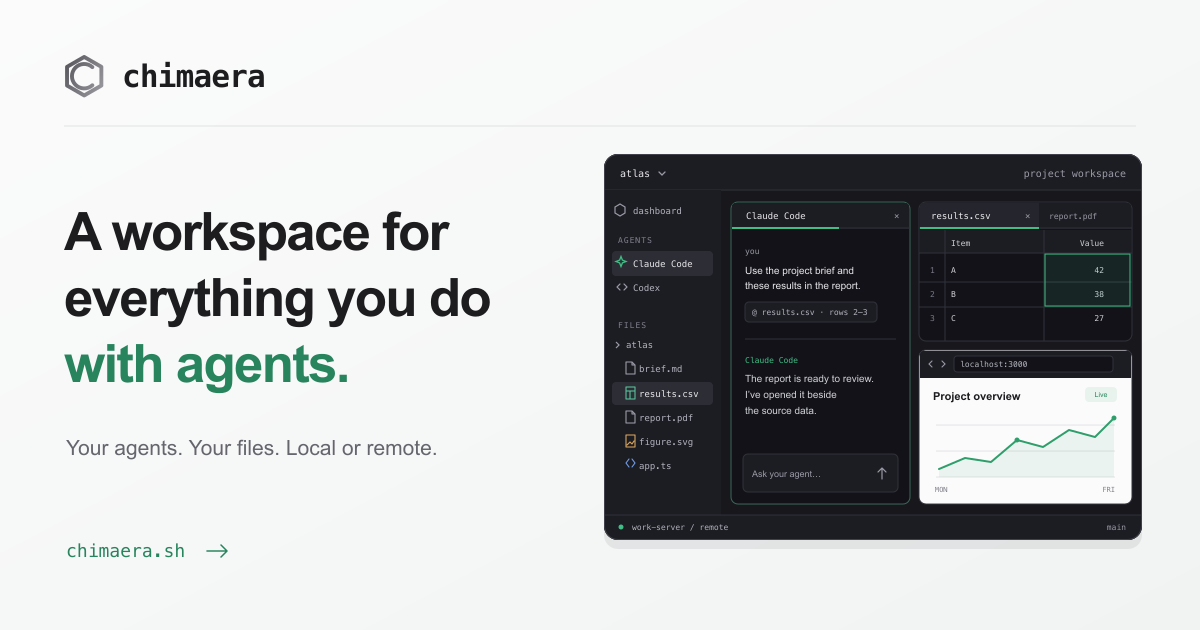Image resolution: width=1200 pixels, height=630 pixels.
Task: Click the FRI axis label
Action: point(1108,490)
